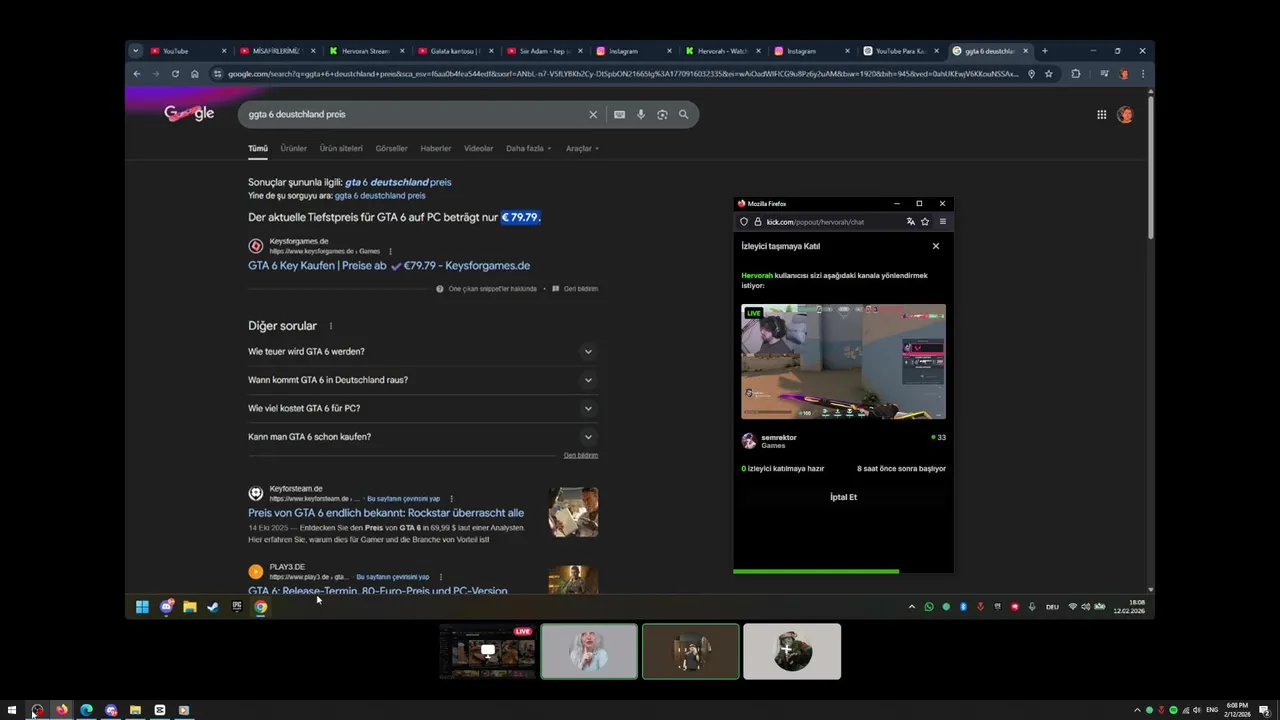Open the Google apps grid

click(x=1101, y=114)
